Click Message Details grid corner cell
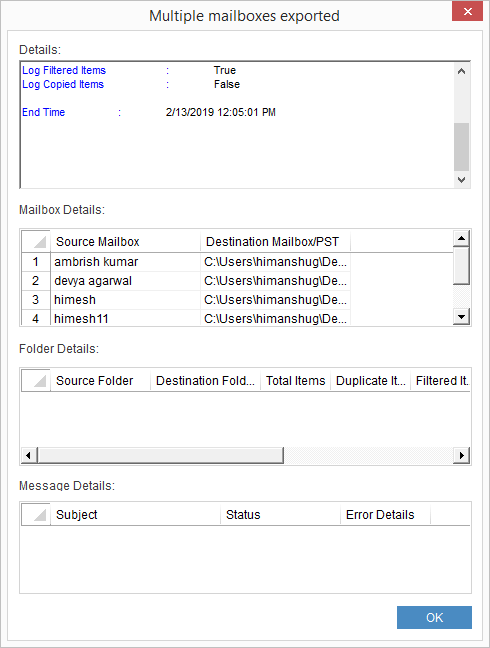 point(36,515)
